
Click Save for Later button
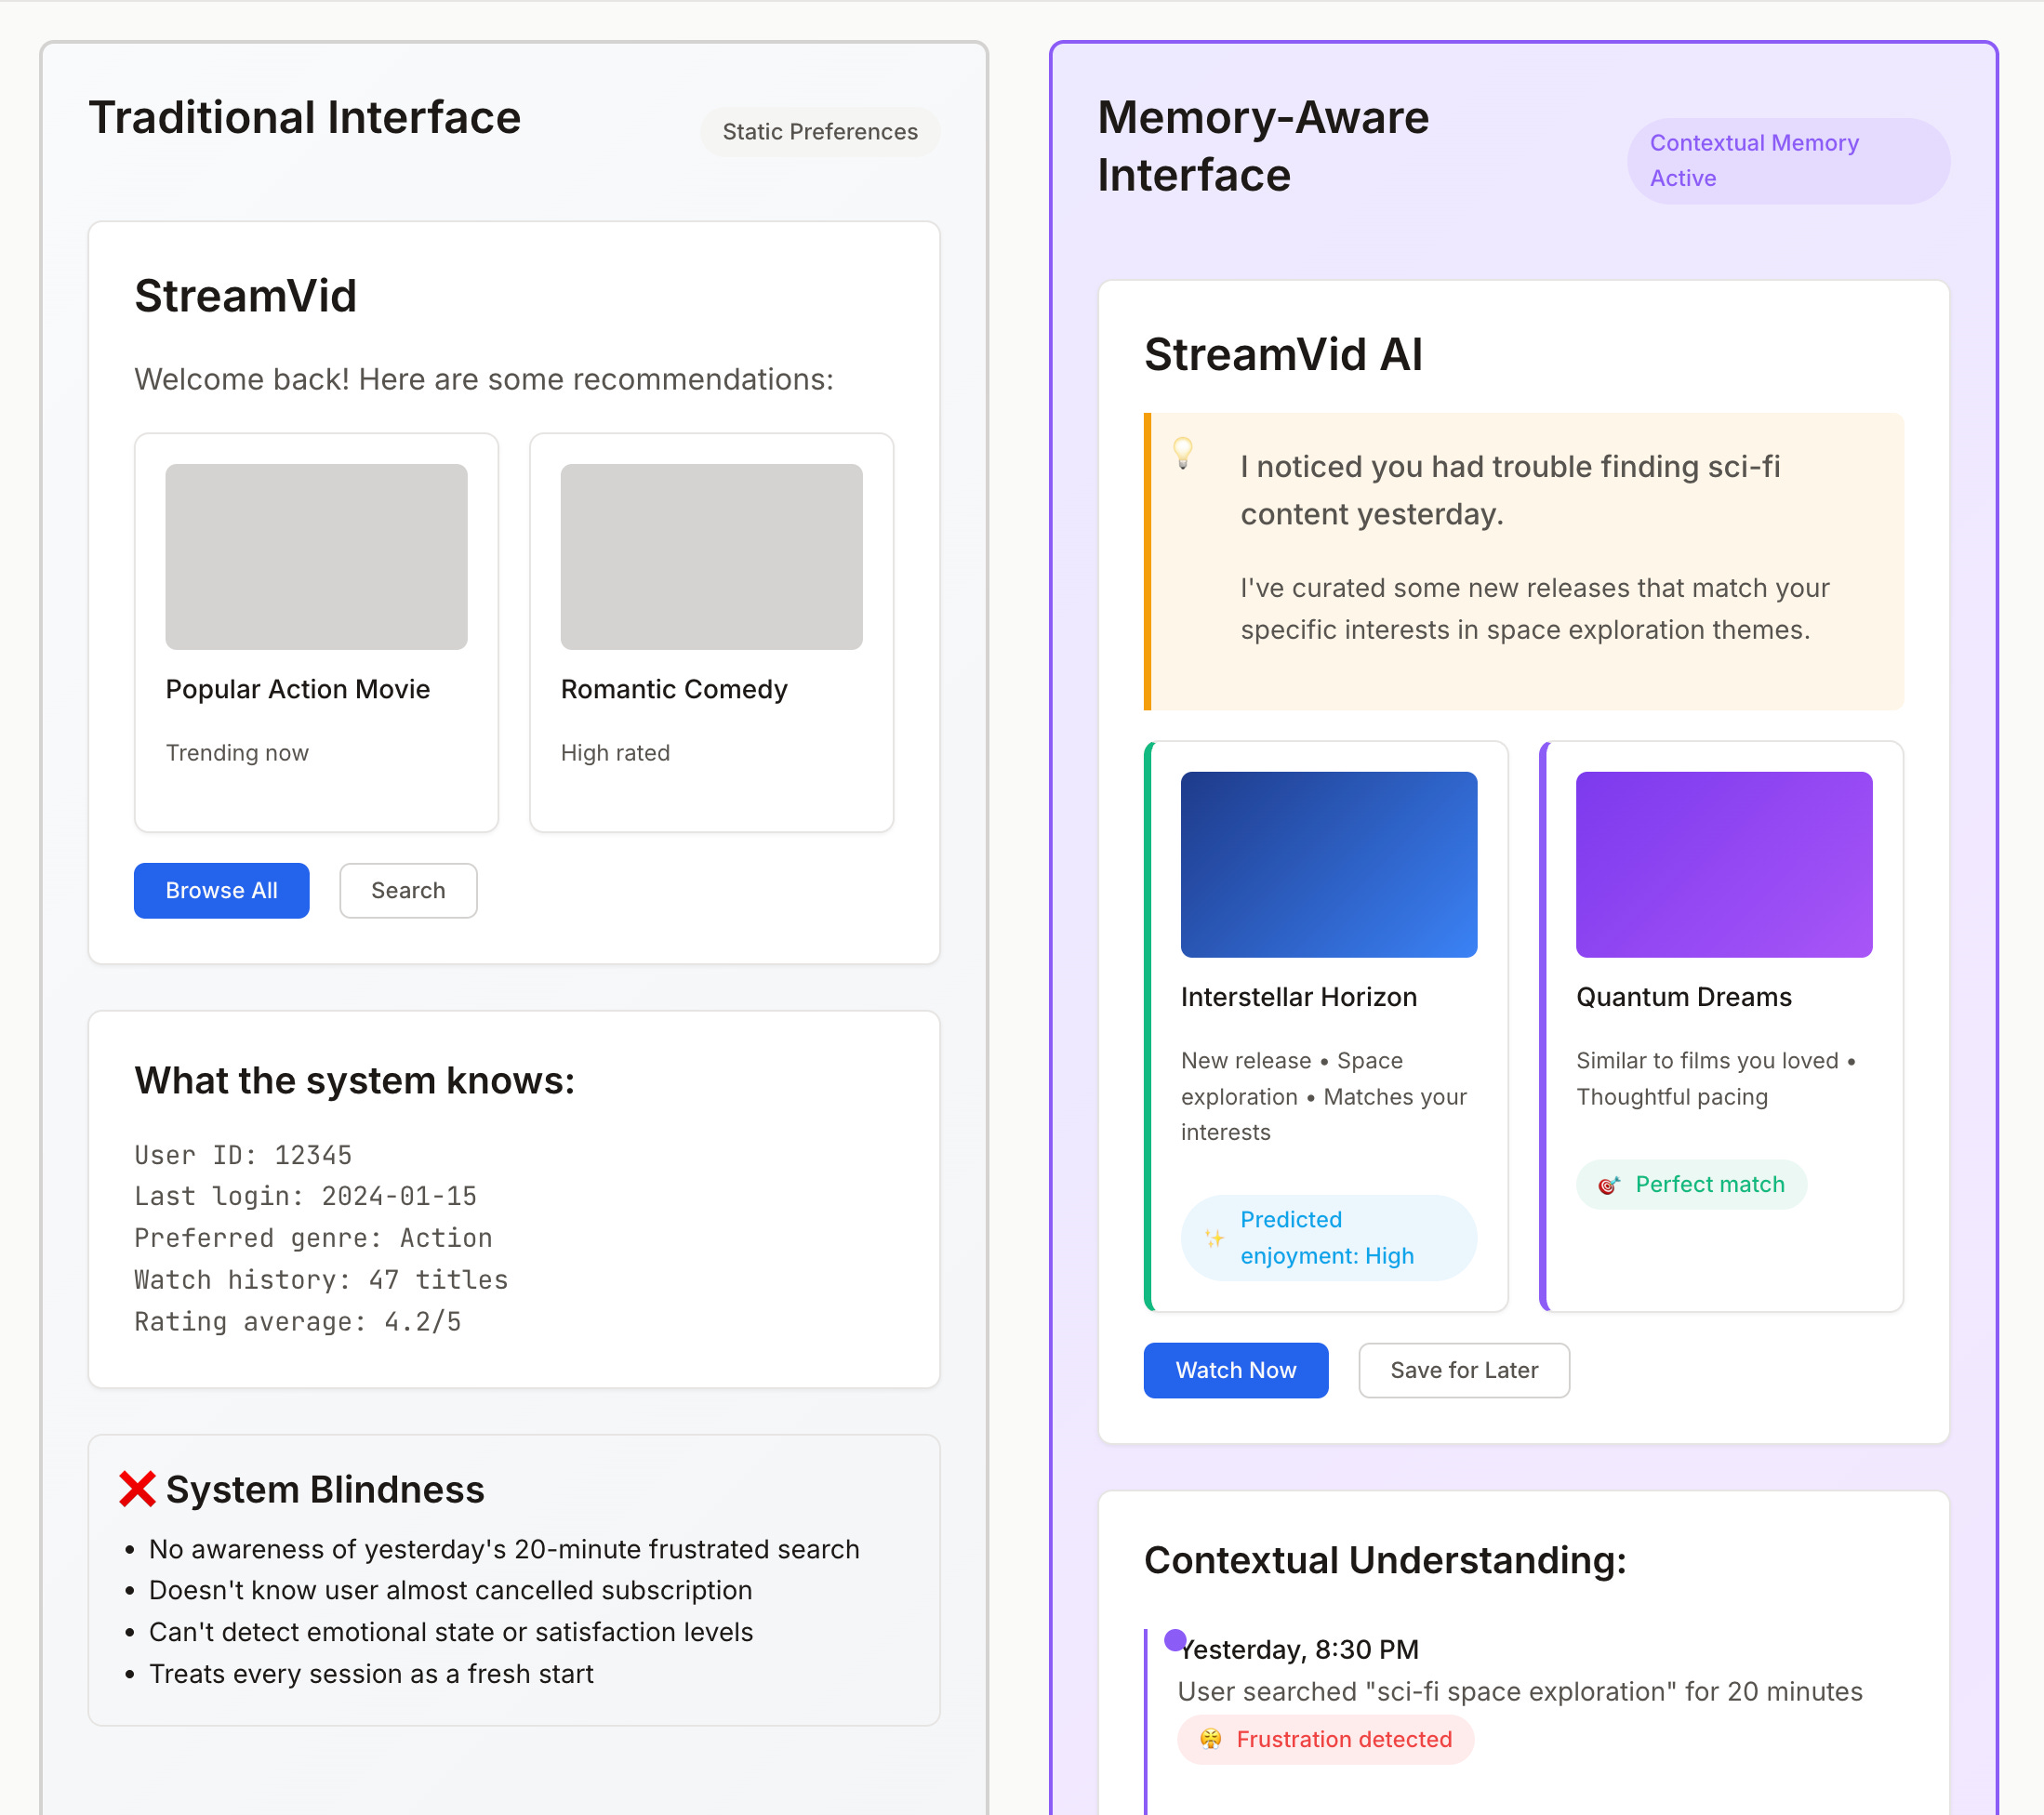click(1463, 1370)
